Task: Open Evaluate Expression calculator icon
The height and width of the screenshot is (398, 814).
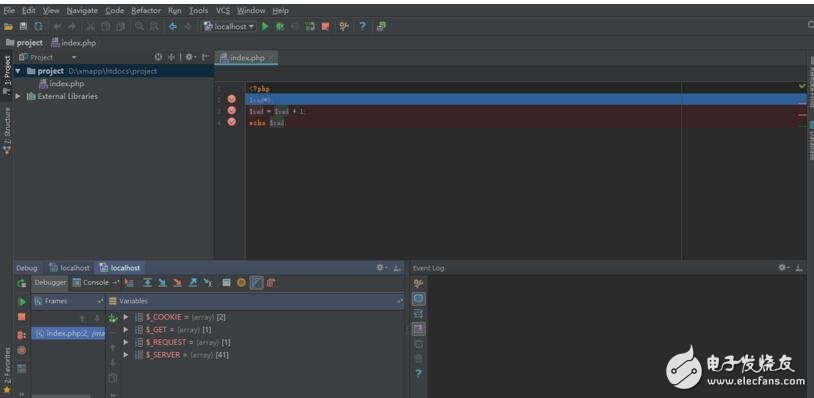Action: click(226, 283)
